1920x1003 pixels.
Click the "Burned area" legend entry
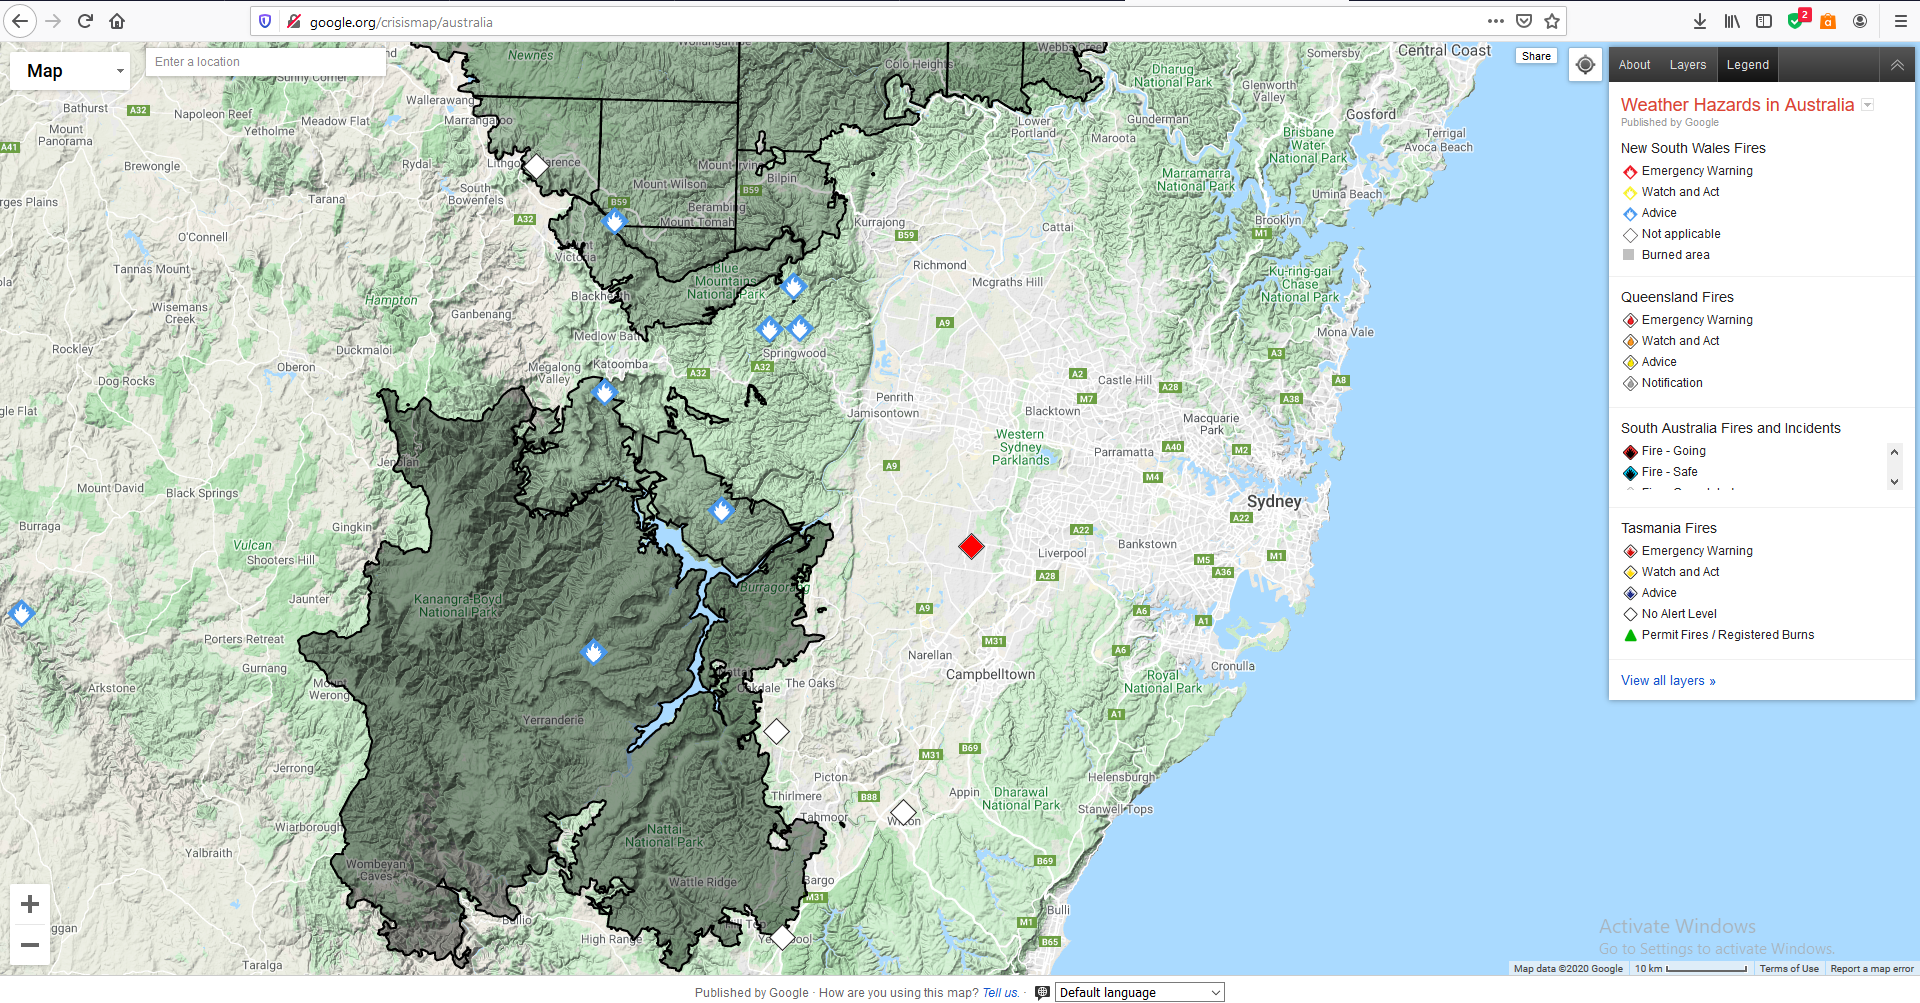click(1666, 255)
